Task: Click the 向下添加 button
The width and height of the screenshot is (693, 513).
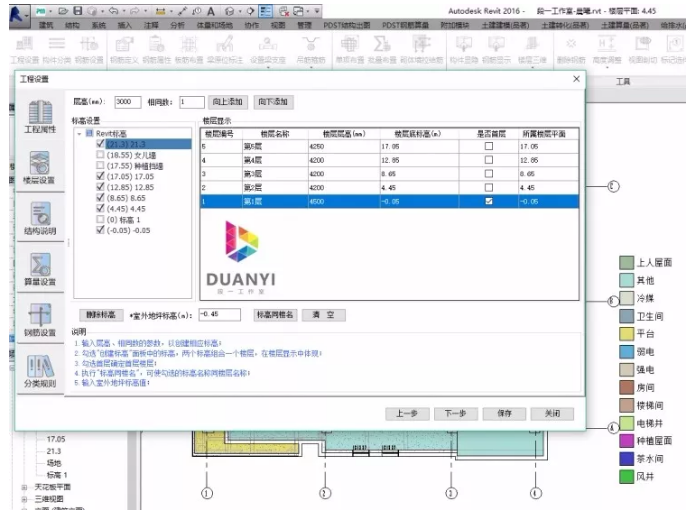Action: point(273,102)
